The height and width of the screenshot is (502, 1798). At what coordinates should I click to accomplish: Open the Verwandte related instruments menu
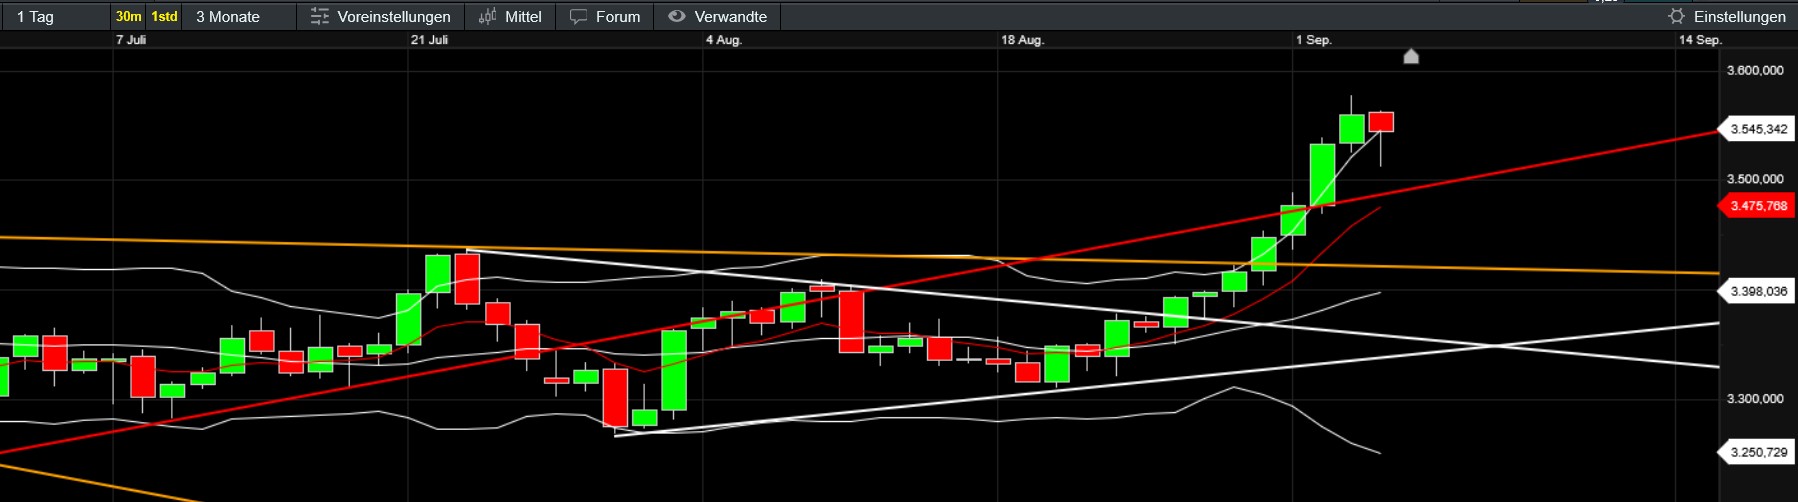pyautogui.click(x=717, y=17)
